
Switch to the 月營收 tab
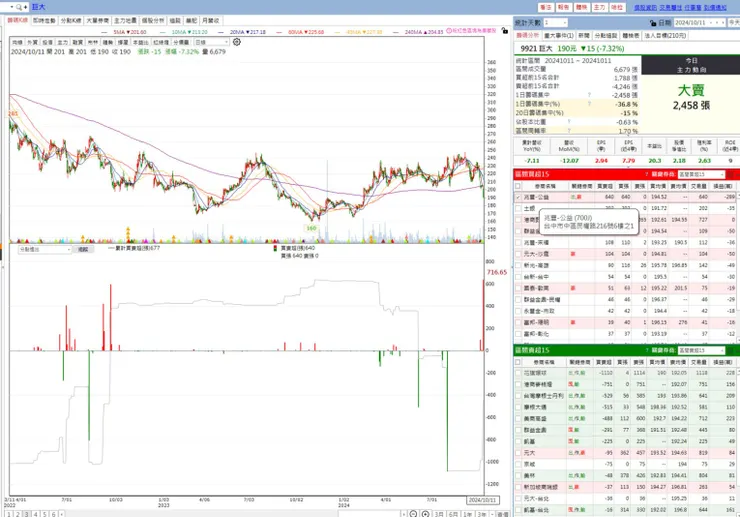coord(210,21)
